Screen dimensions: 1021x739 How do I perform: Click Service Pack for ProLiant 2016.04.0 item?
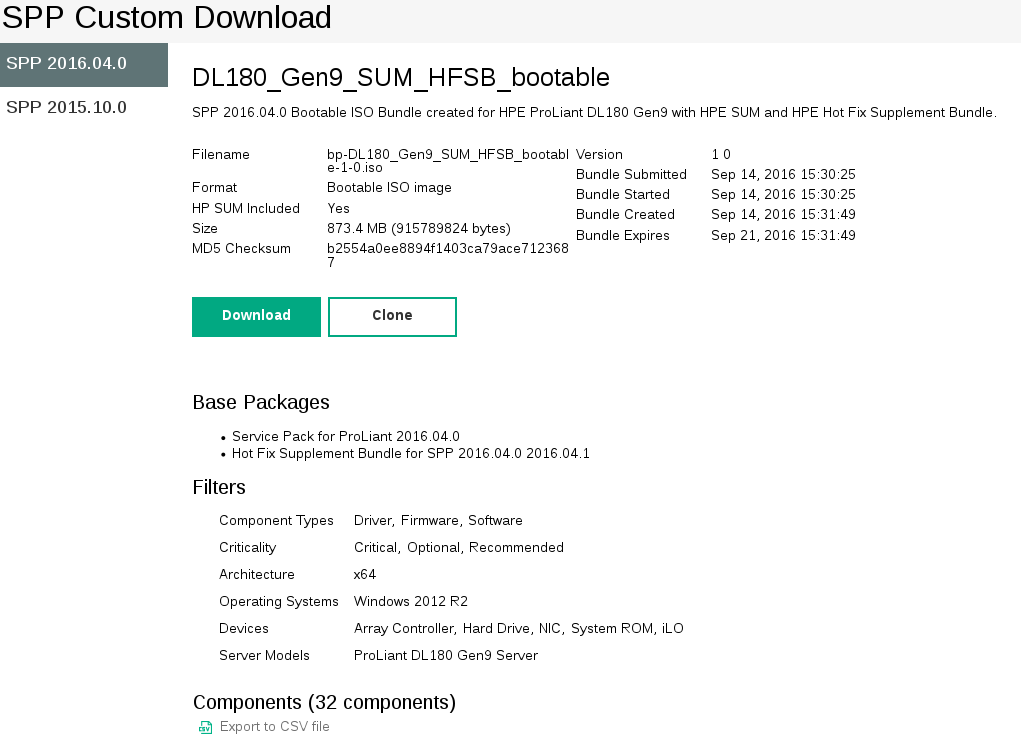pos(345,437)
